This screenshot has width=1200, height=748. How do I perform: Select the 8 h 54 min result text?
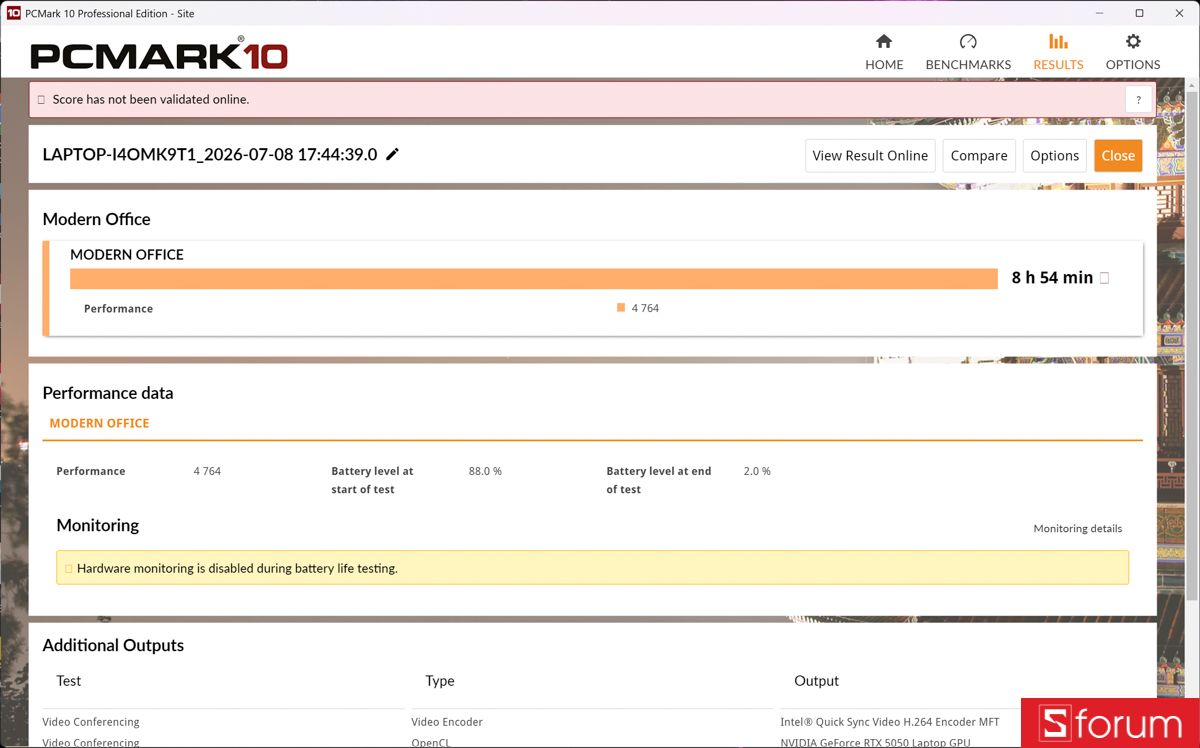click(x=1052, y=278)
